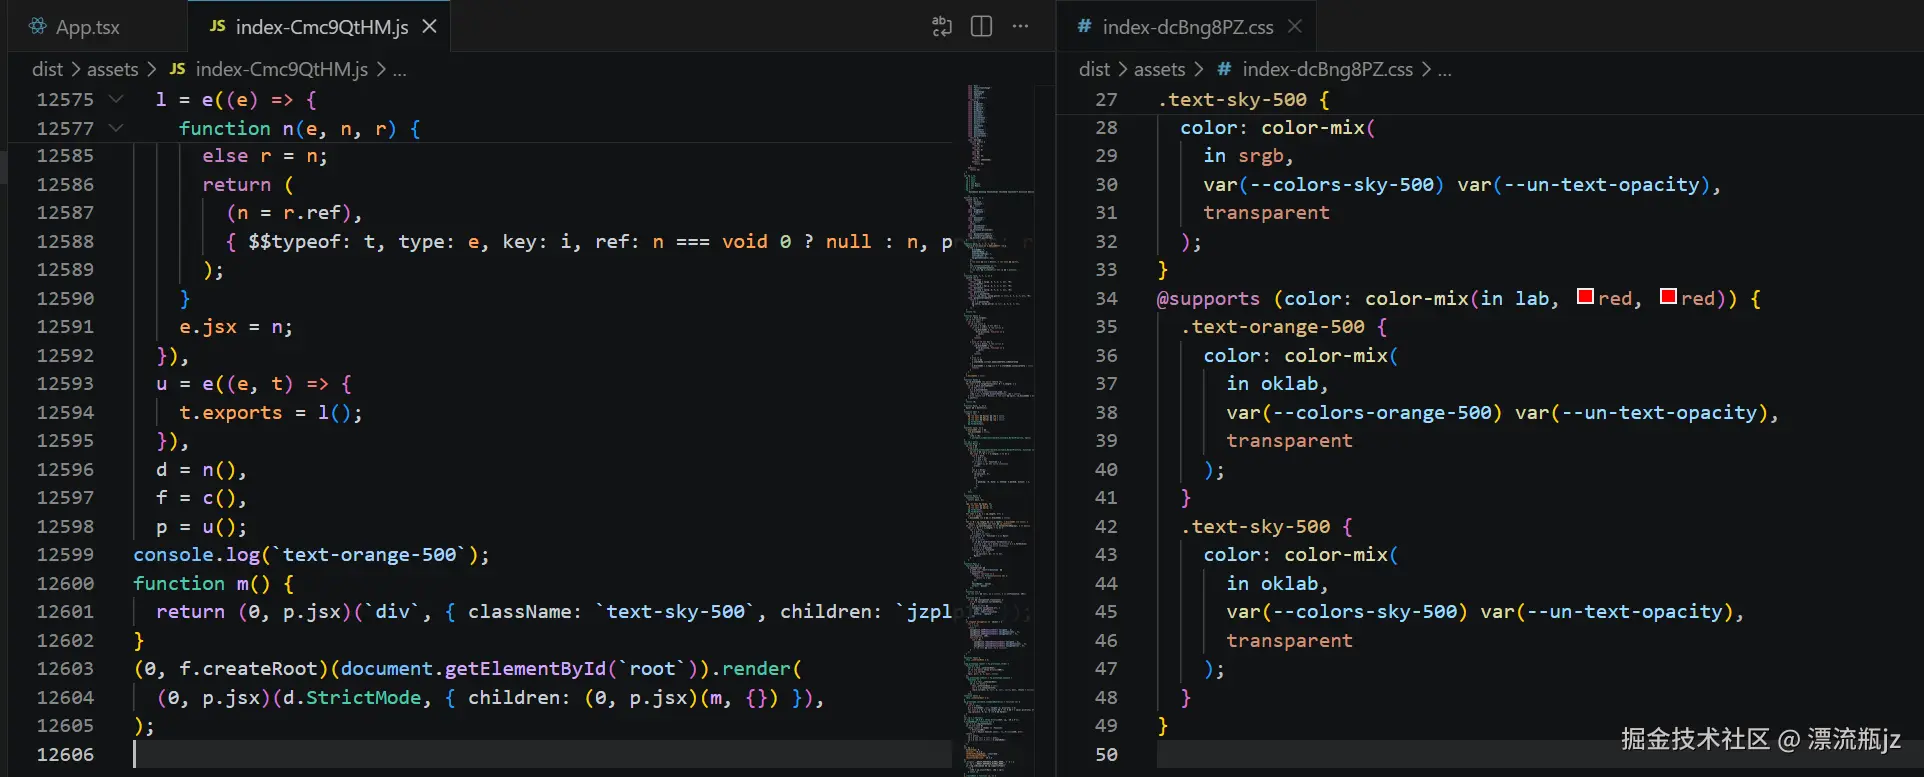1924x777 pixels.
Task: Click e.jsx on line 12591
Action: tap(208, 327)
